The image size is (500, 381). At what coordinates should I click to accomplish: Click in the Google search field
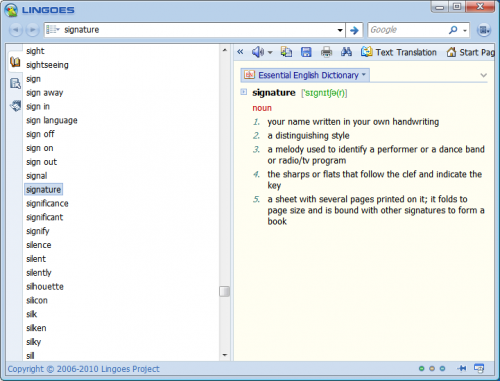pyautogui.click(x=408, y=30)
